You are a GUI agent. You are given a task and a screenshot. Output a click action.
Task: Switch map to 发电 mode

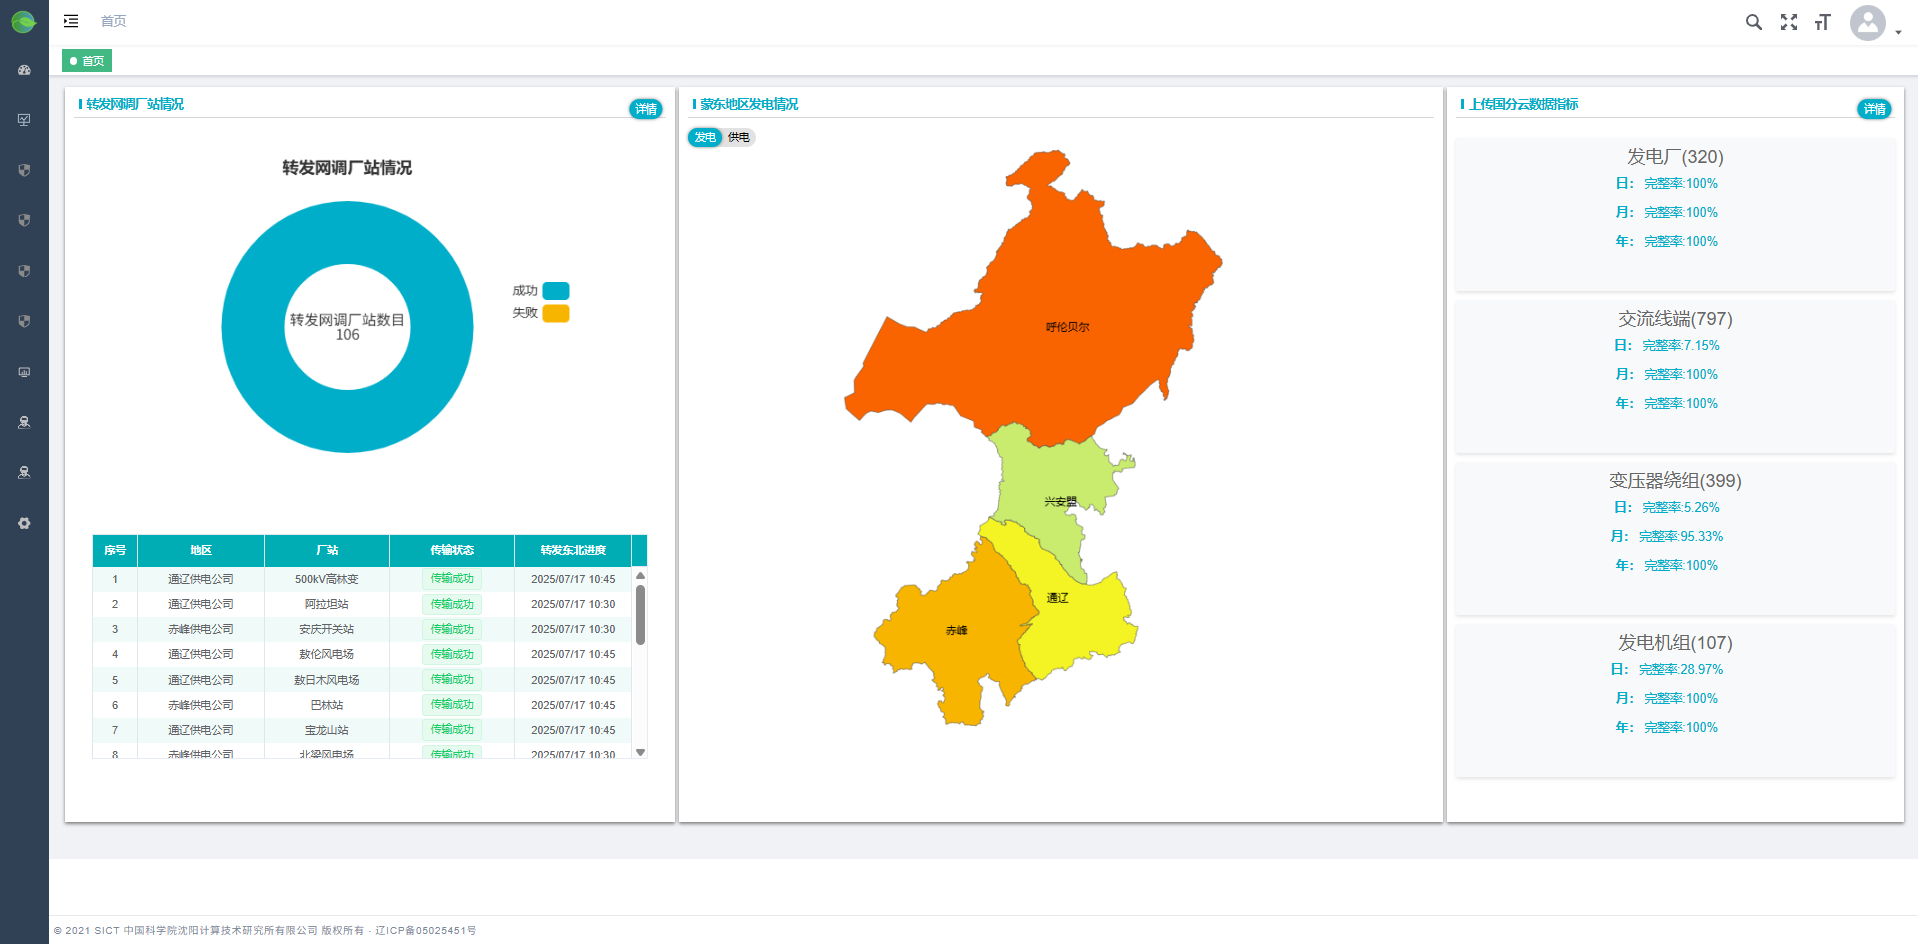coord(705,137)
